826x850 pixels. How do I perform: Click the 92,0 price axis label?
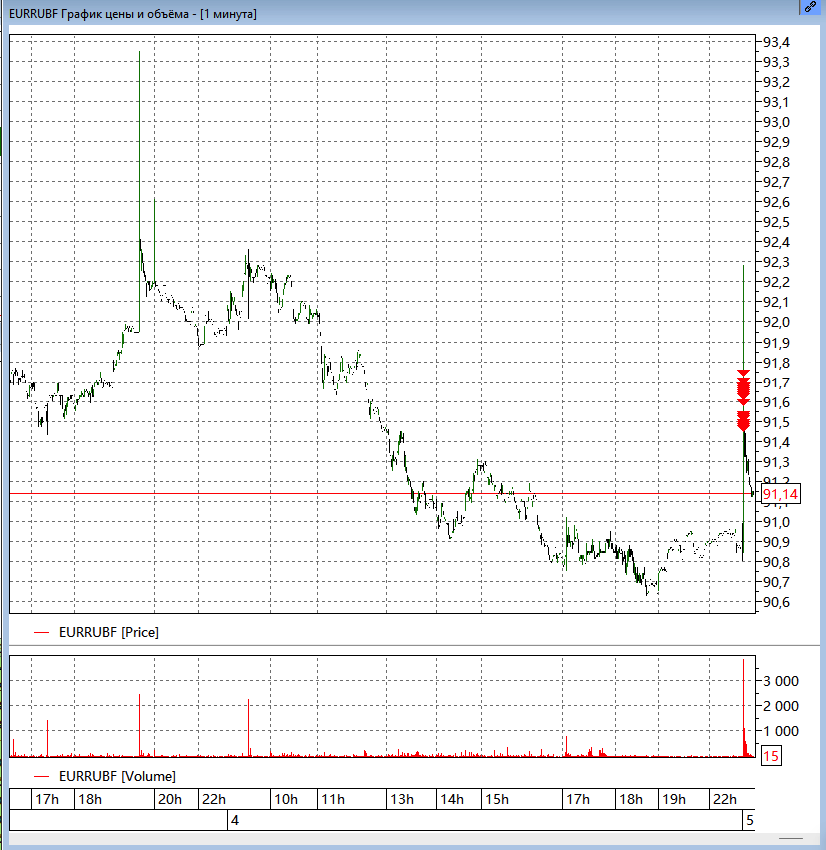click(776, 322)
